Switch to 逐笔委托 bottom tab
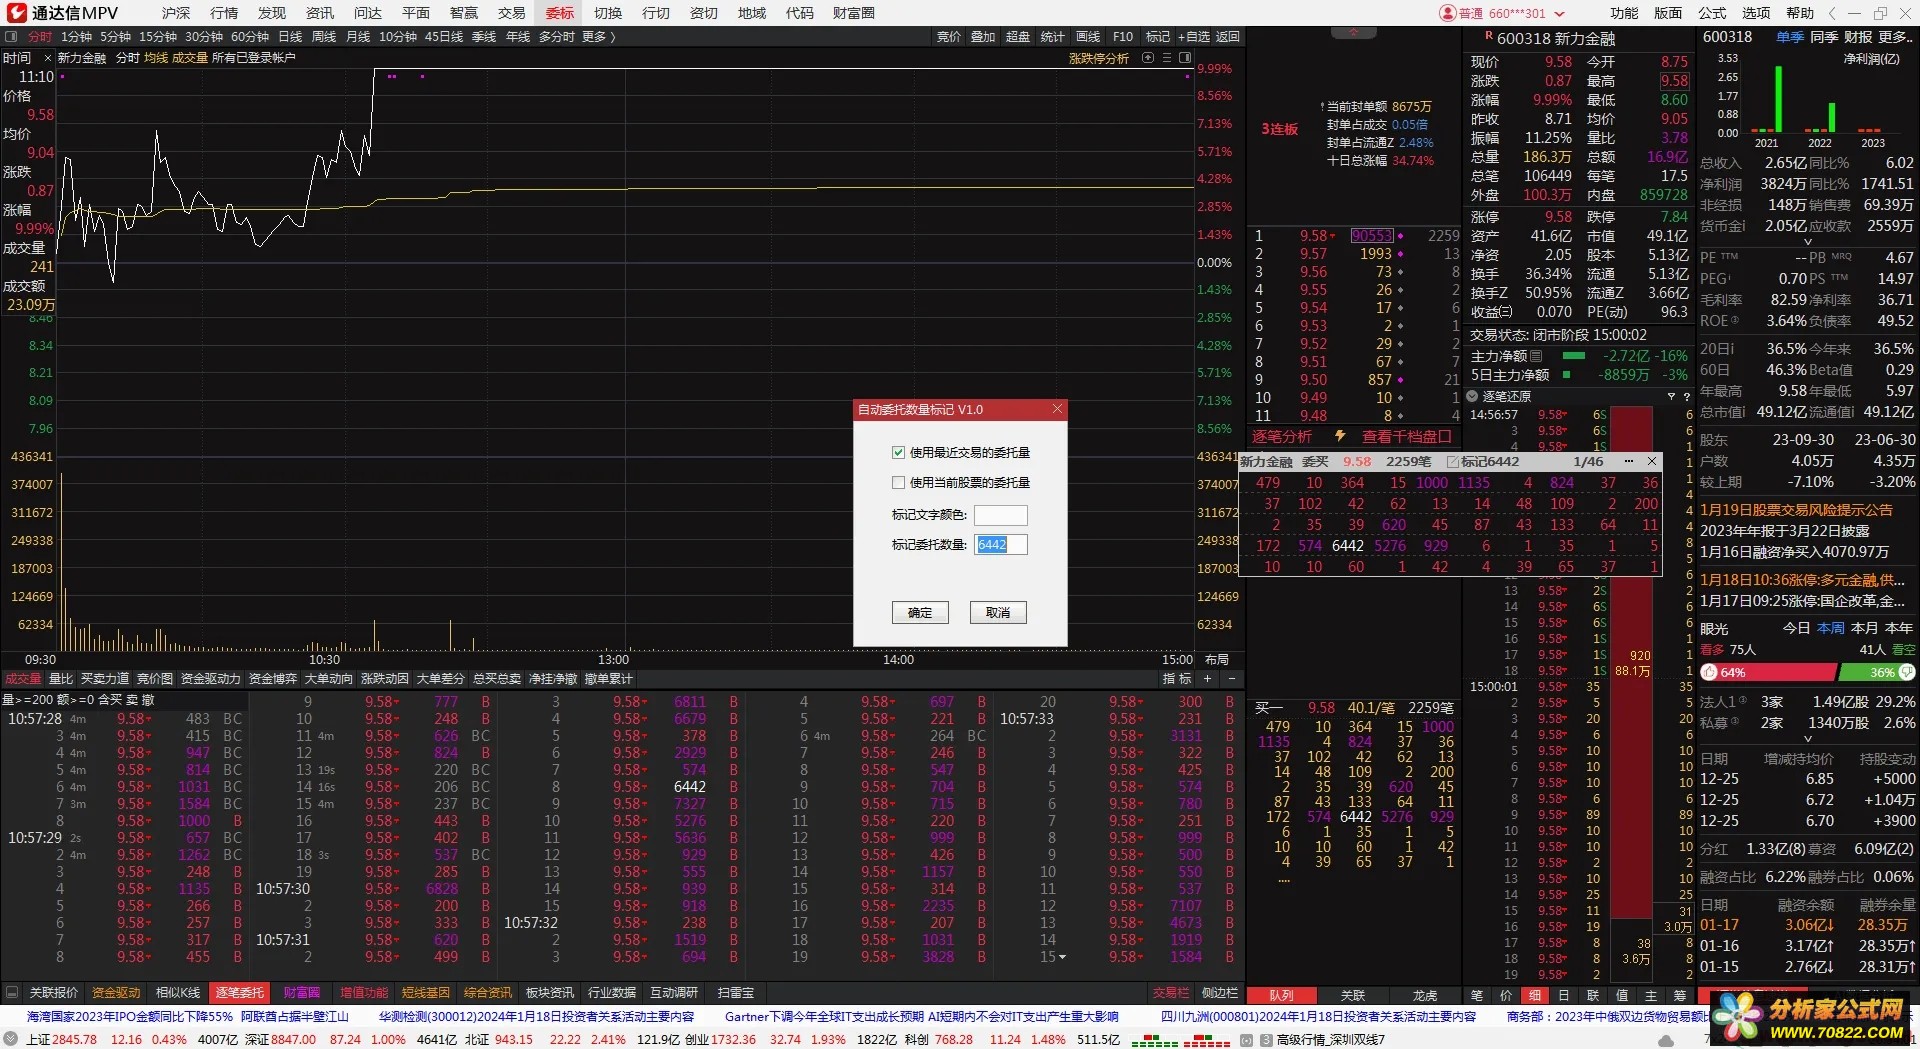 tap(240, 993)
